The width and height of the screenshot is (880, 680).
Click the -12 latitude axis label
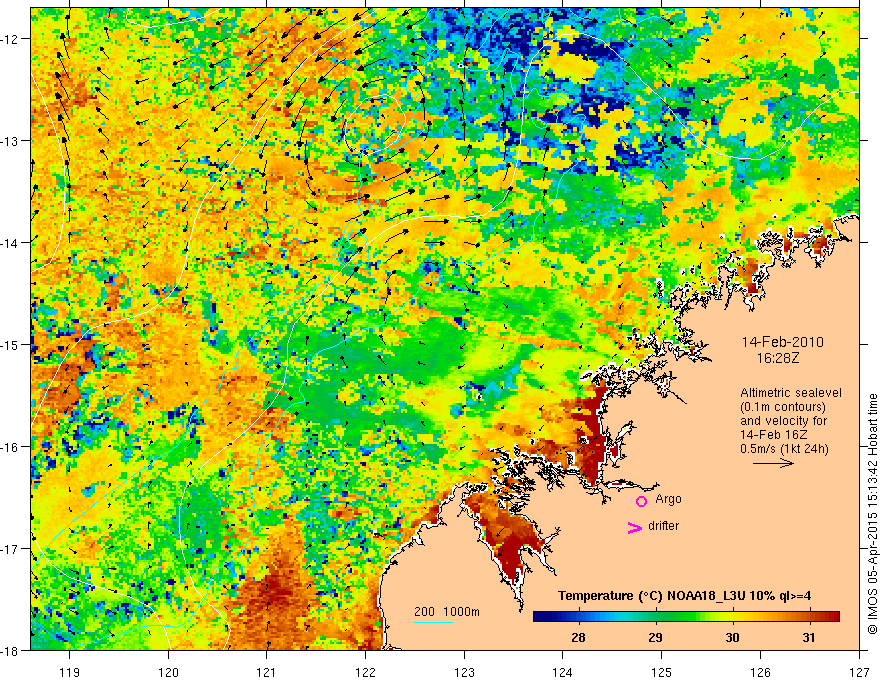10,39
